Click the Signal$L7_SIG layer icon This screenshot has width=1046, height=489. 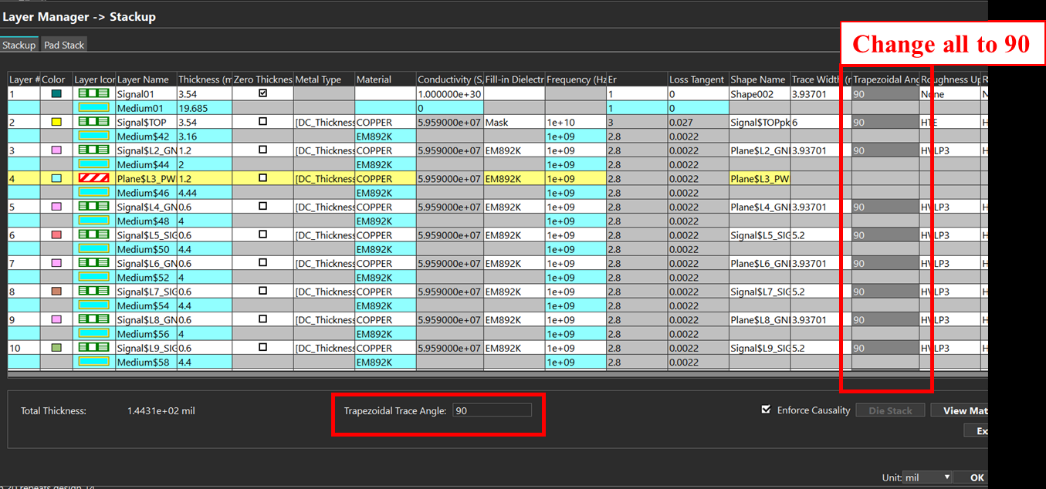point(94,291)
